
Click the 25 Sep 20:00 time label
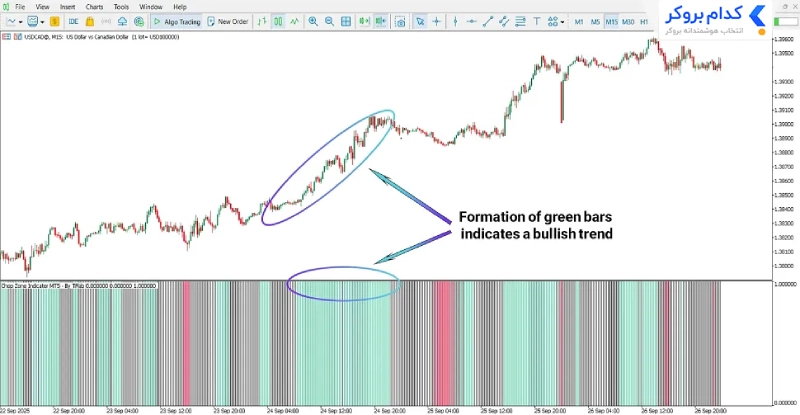point(549,410)
